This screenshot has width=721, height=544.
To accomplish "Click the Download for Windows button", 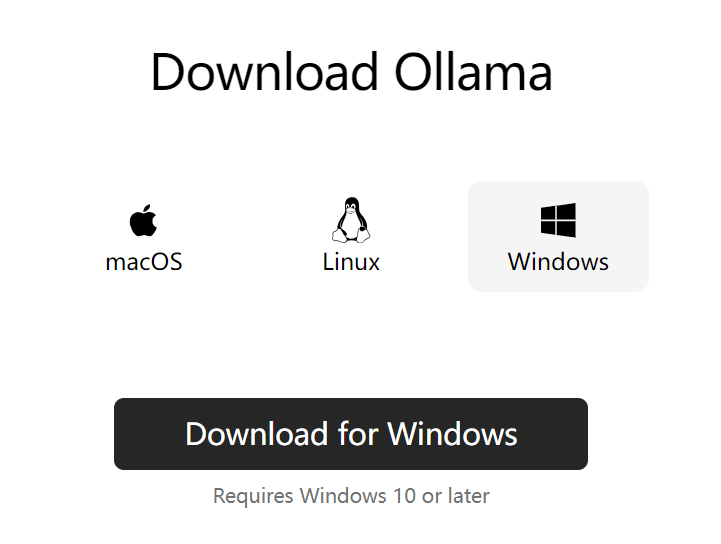I will pyautogui.click(x=351, y=434).
